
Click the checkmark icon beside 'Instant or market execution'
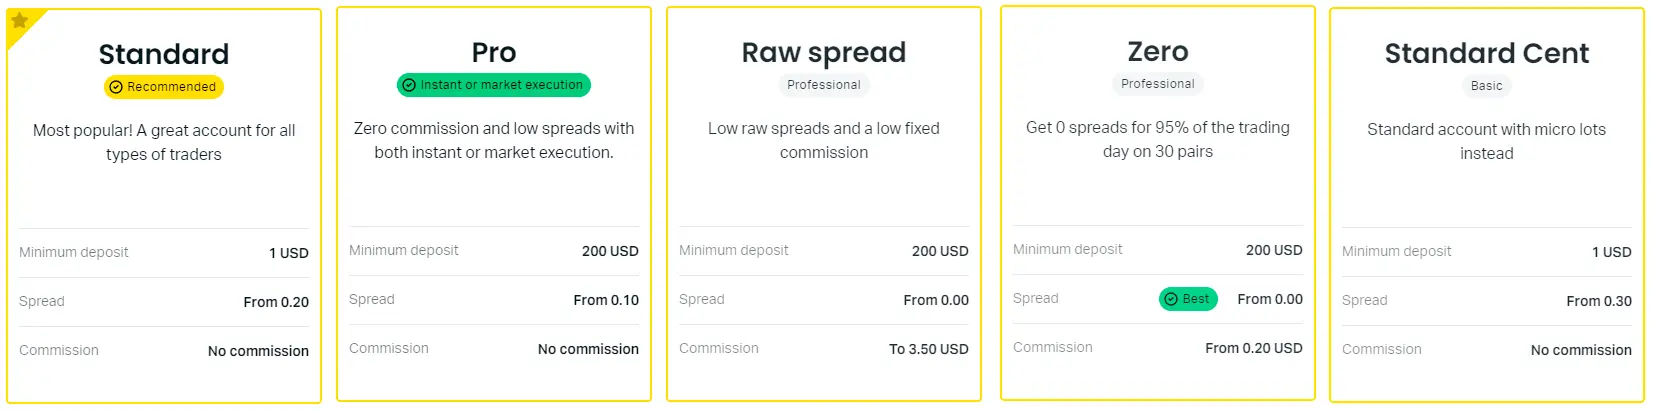click(408, 85)
